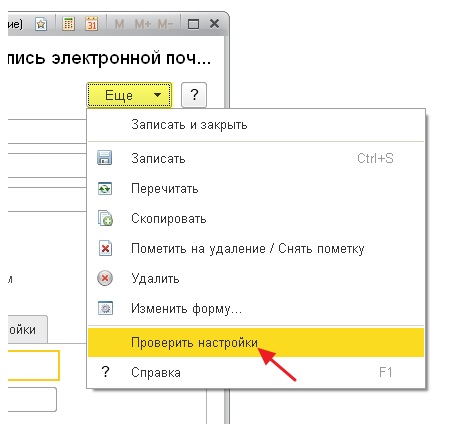Click the round red delete icon
Screen dimensions: 455x435
click(x=105, y=278)
